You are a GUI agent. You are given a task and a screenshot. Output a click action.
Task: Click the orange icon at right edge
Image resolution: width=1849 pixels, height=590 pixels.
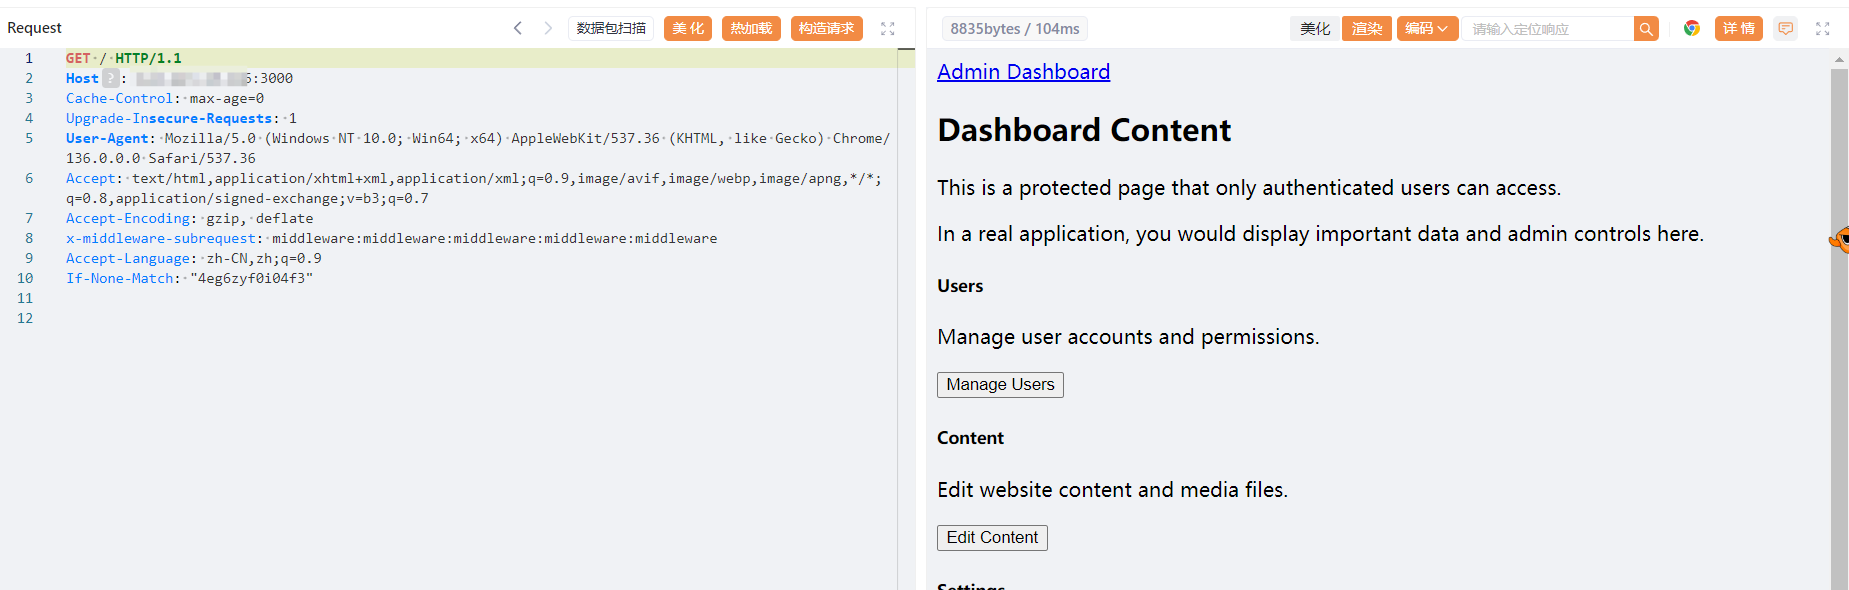pos(1840,239)
